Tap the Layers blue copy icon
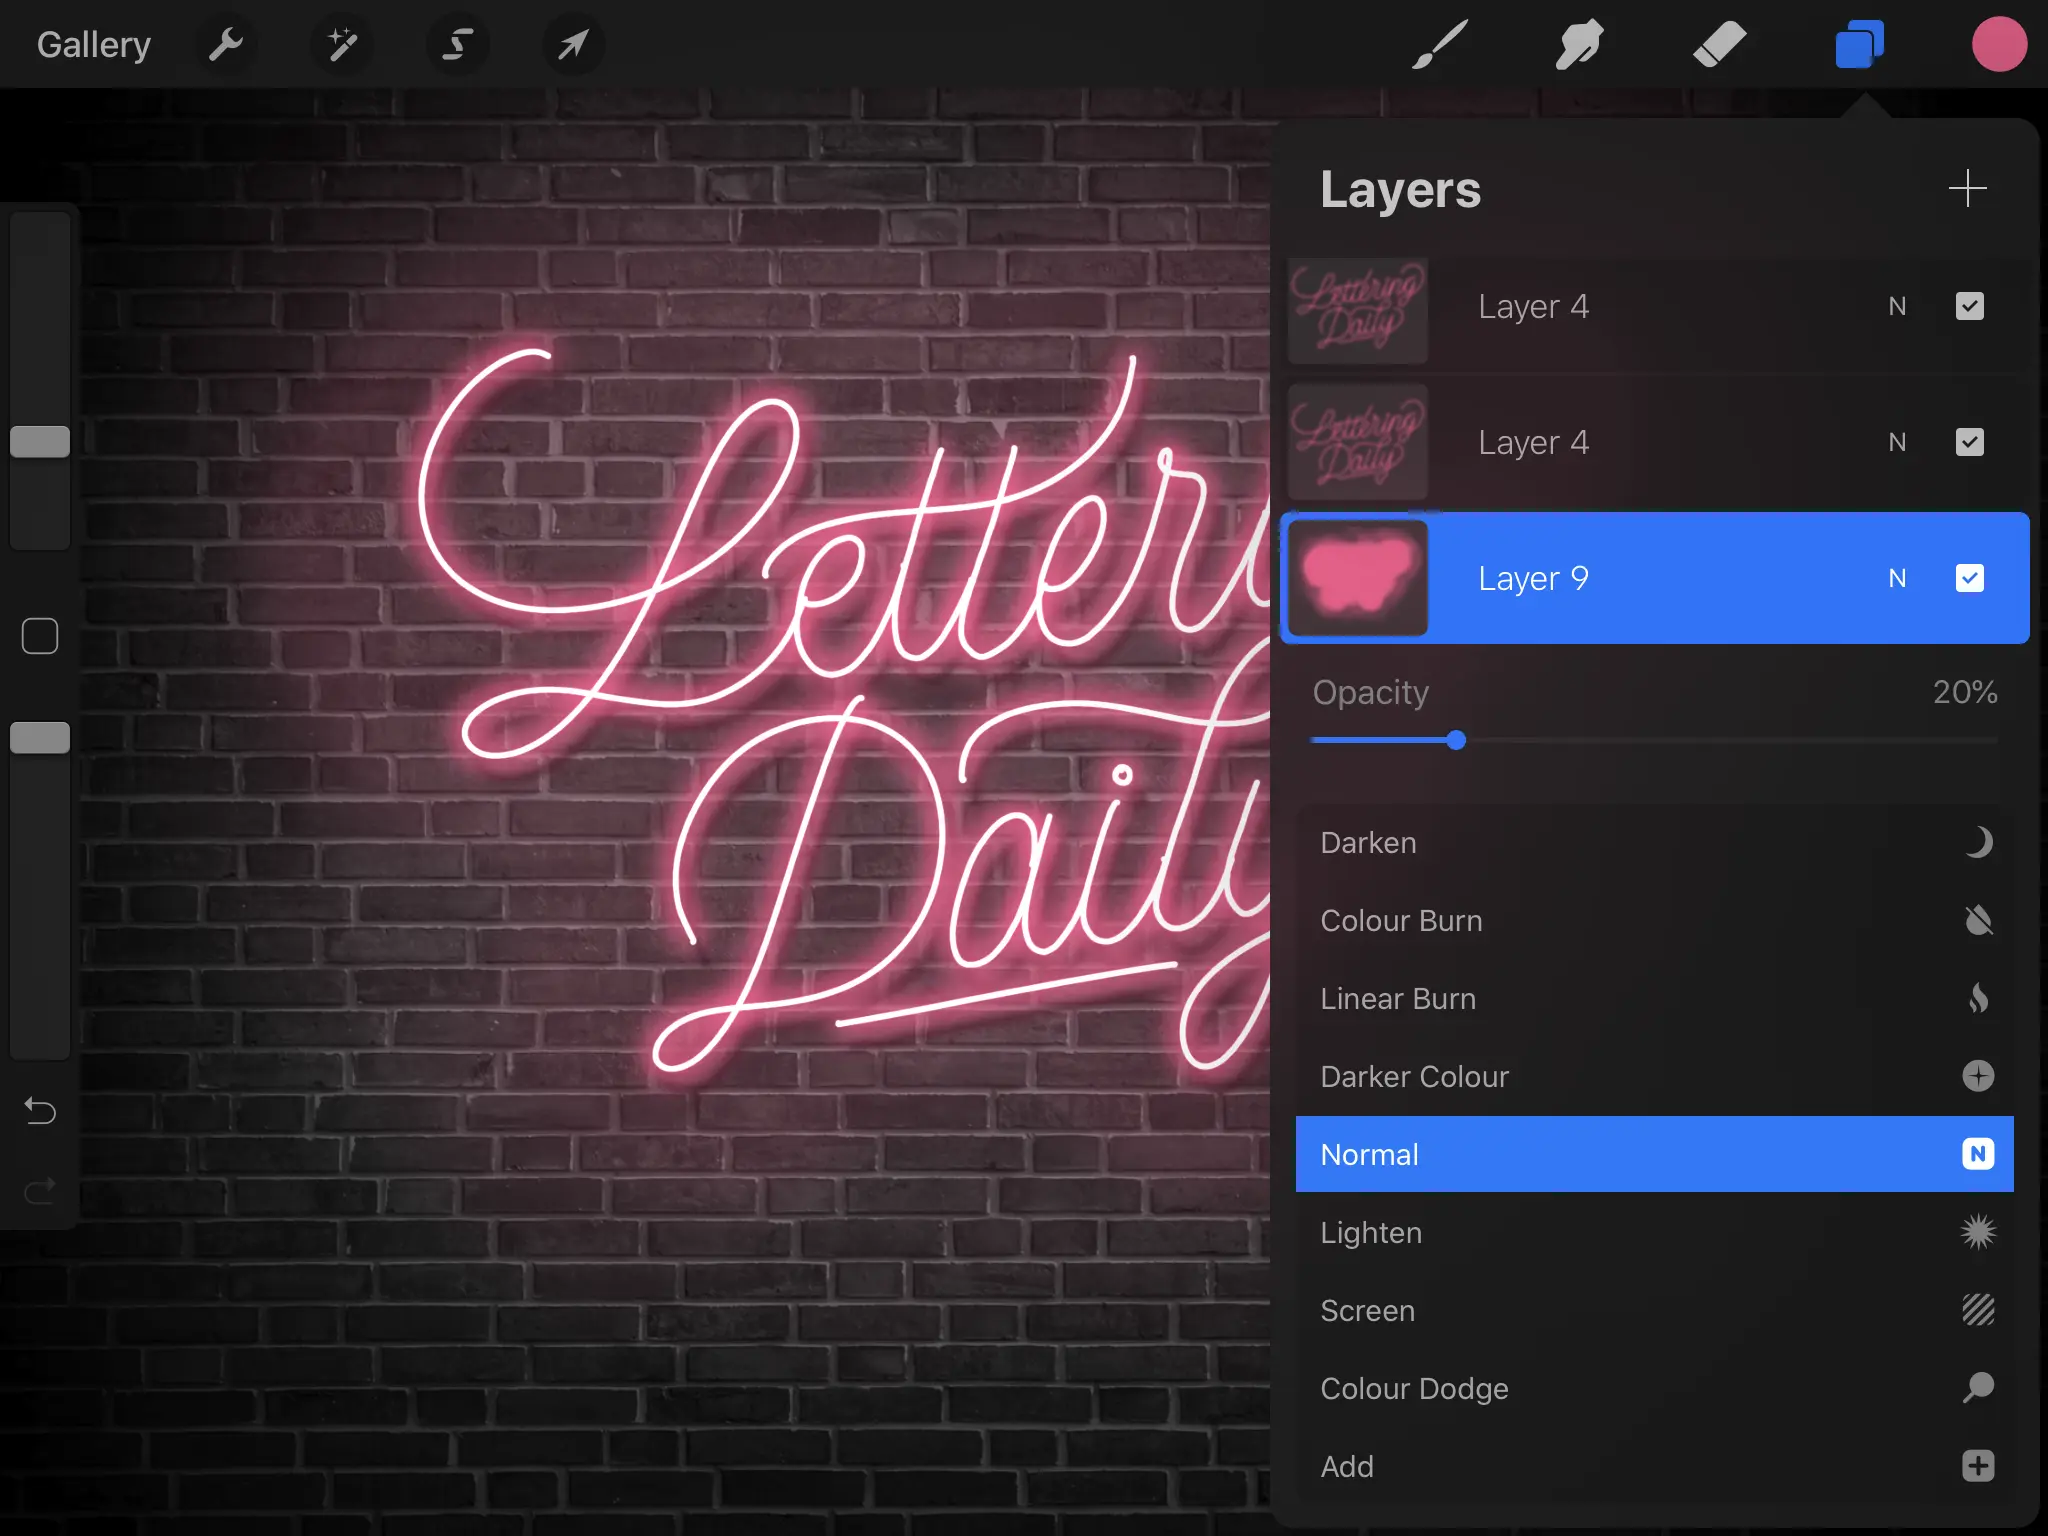 point(1858,44)
